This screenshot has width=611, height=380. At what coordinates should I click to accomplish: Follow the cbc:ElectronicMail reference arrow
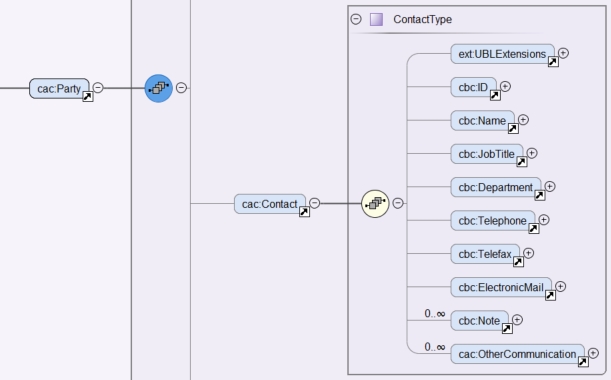click(x=550, y=296)
